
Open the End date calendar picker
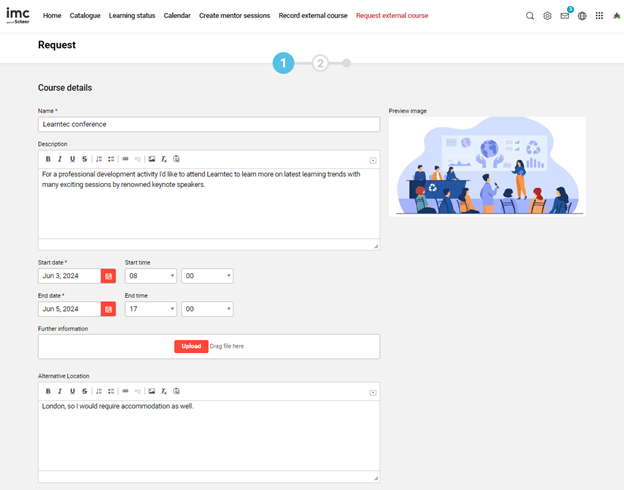[x=108, y=310]
